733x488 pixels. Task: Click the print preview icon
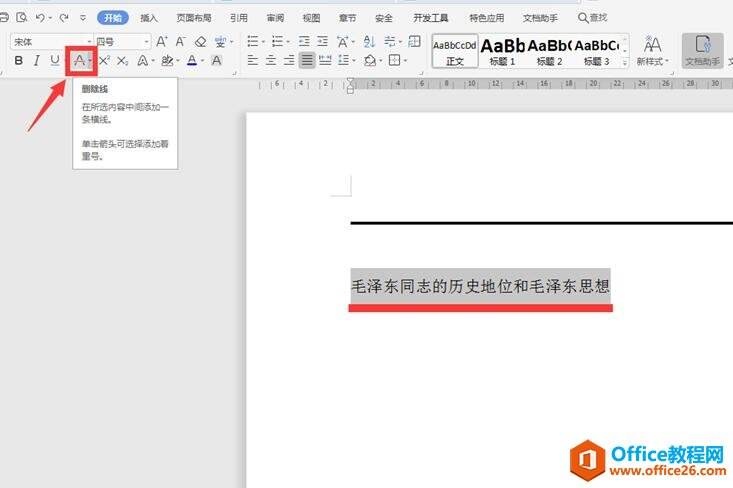click(21, 18)
